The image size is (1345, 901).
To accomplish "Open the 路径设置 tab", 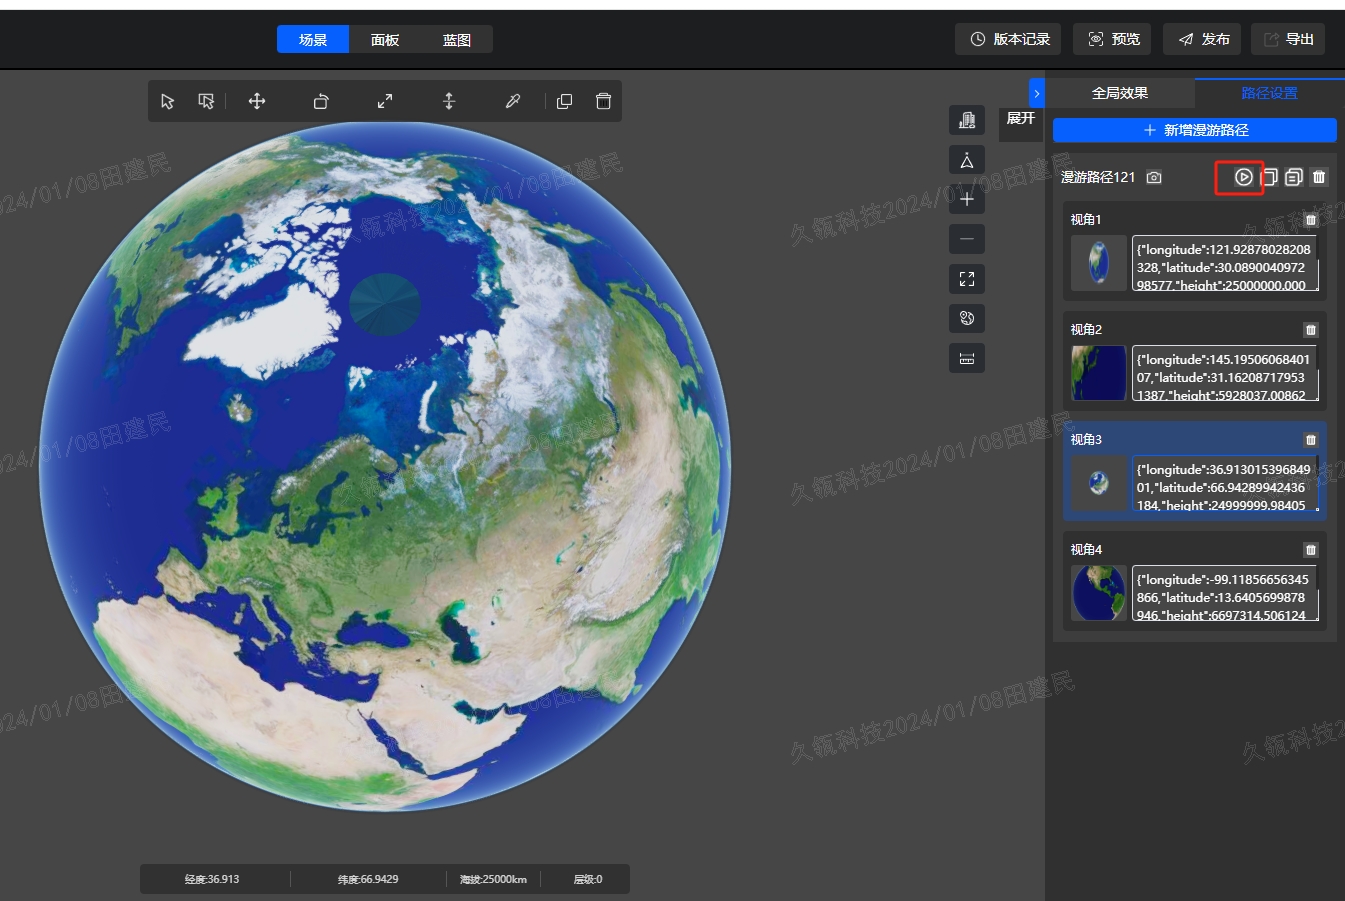I will click(1270, 93).
